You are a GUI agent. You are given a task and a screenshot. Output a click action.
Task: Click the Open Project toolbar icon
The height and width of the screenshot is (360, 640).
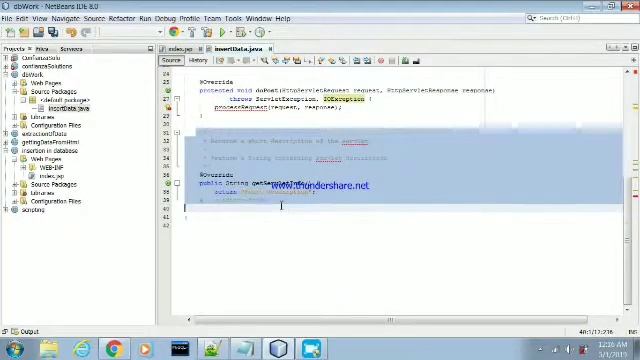38,32
